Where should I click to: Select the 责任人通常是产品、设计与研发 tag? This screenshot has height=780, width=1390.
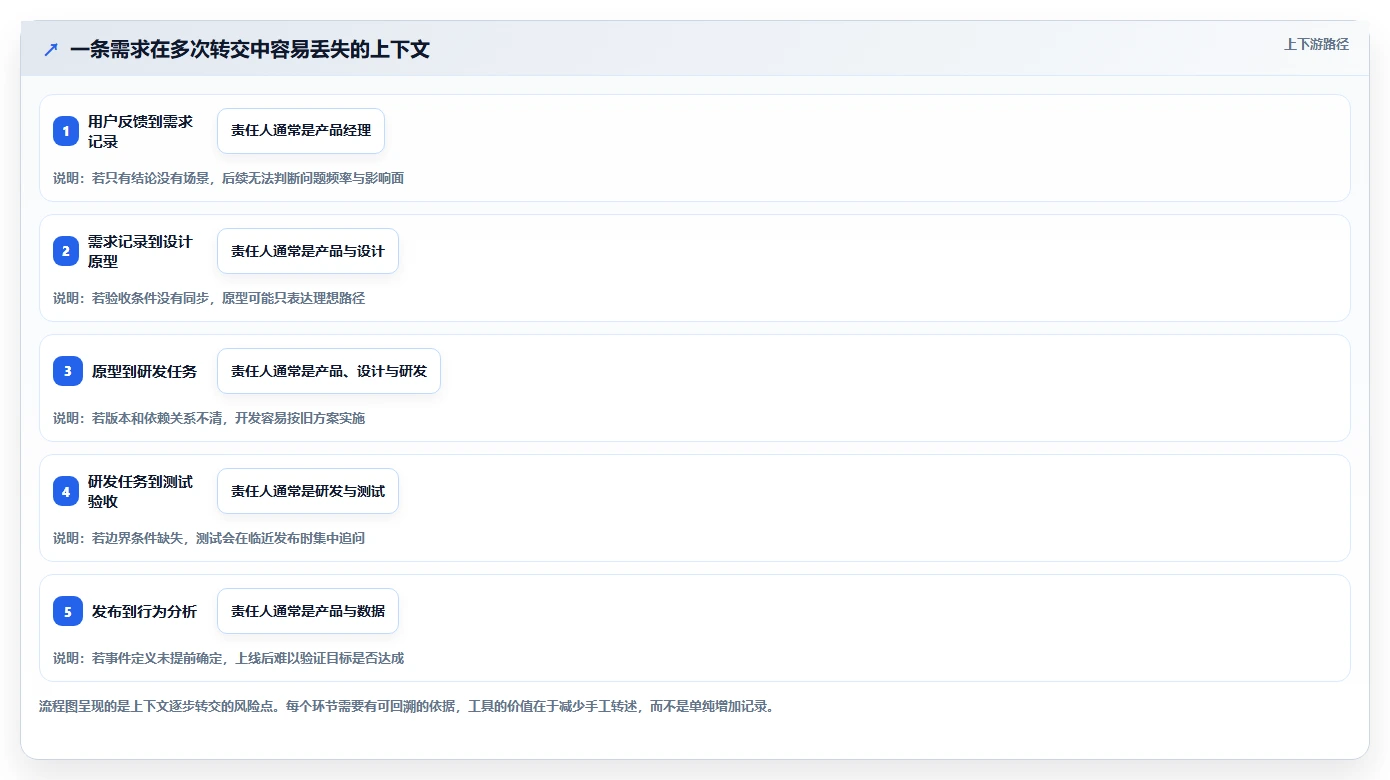[x=329, y=371]
